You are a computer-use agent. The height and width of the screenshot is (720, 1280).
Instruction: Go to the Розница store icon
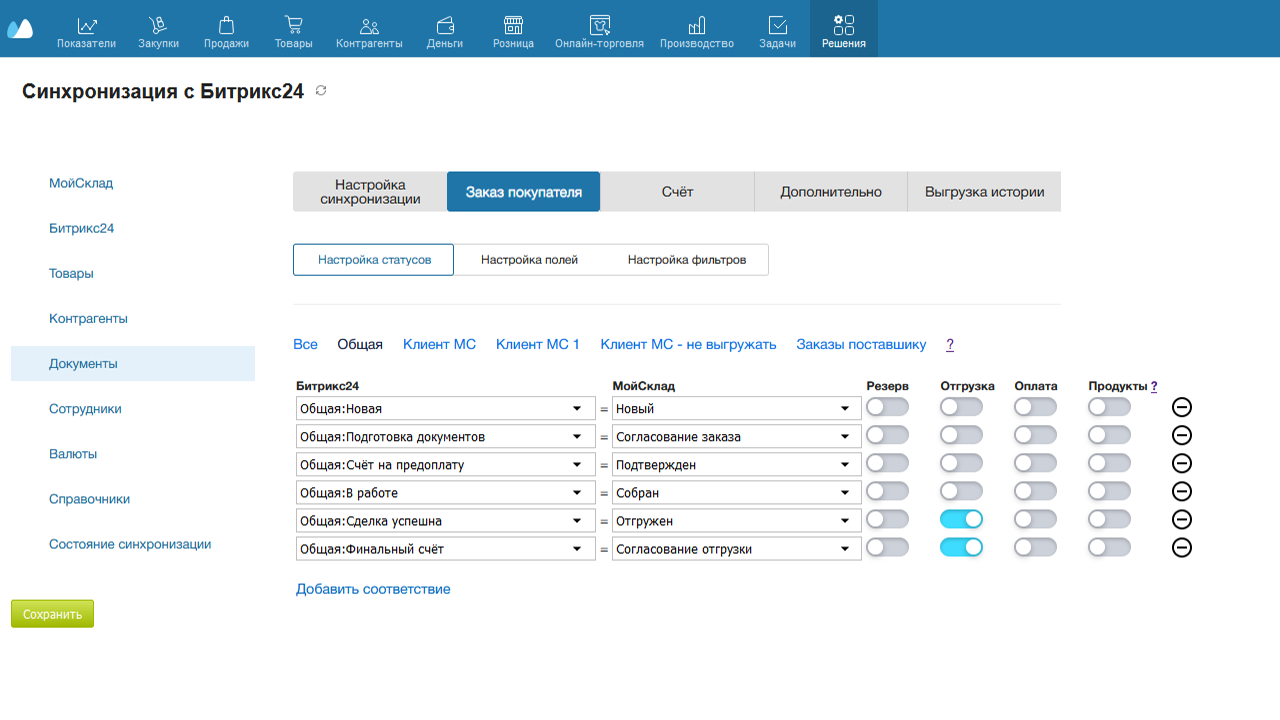pyautogui.click(x=513, y=25)
